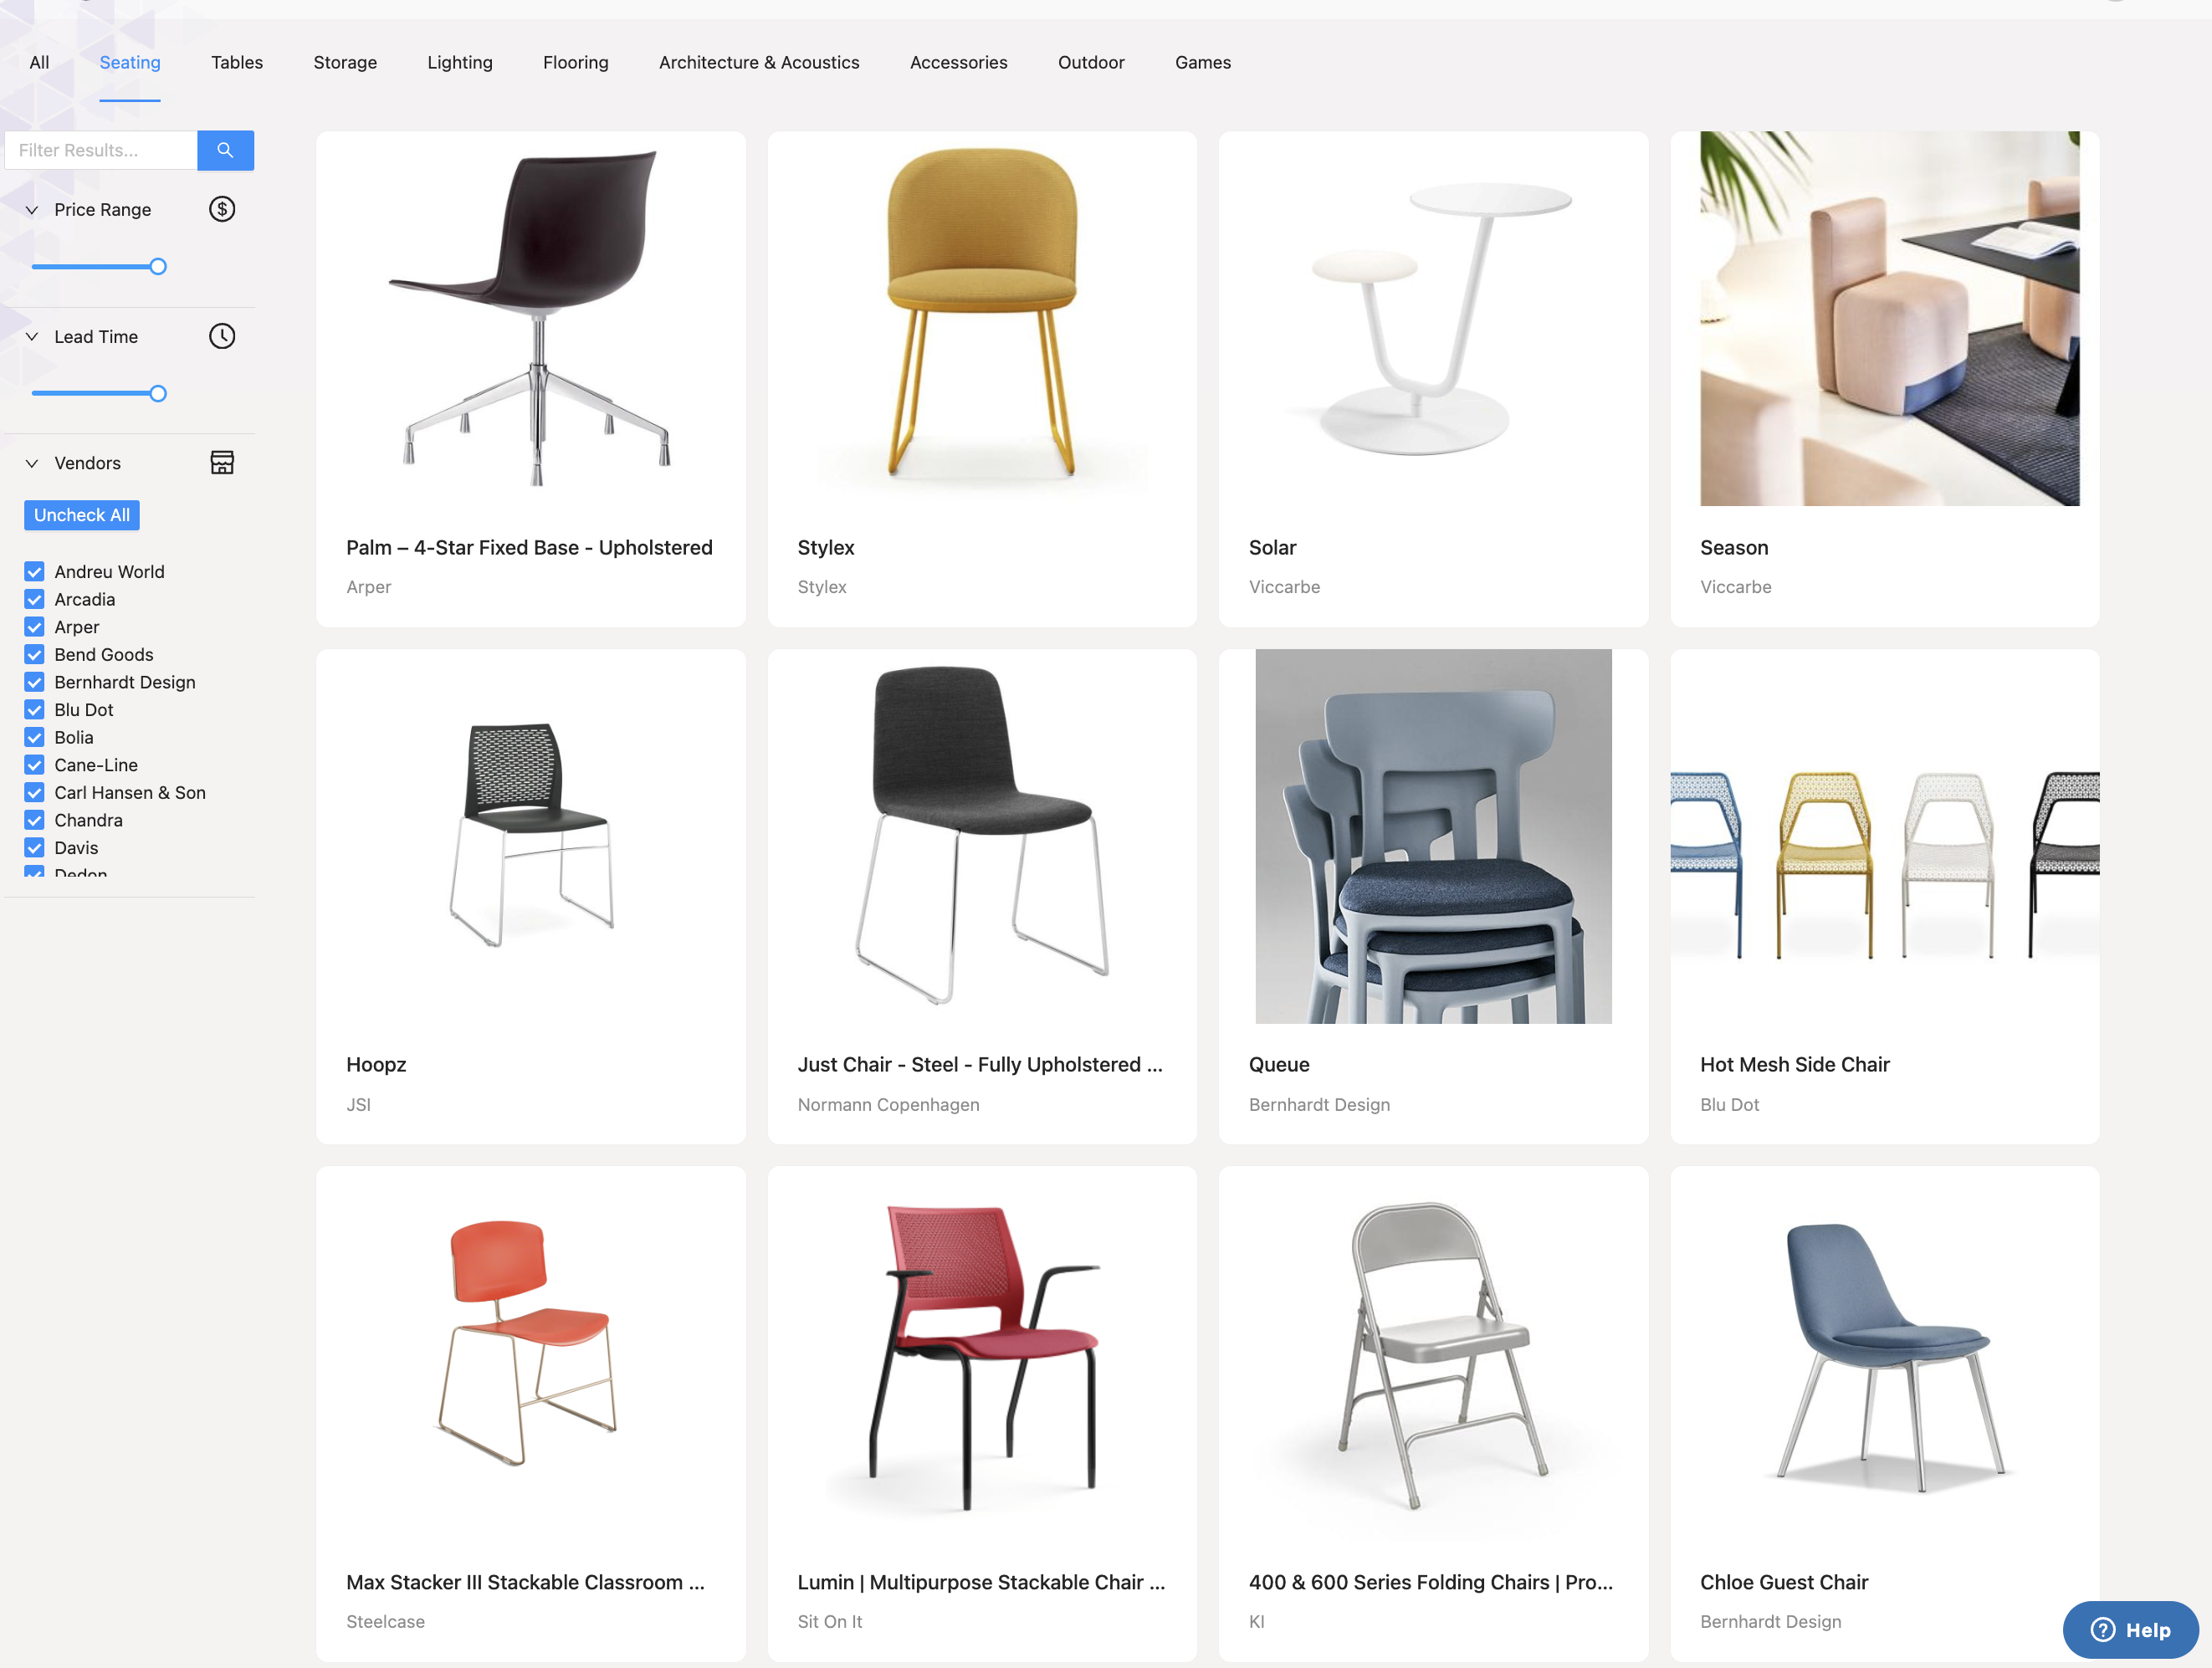Screen dimensions: 2212x1668
Task: Open the Stylex yellow chair thumbnail
Action: tap(982, 318)
